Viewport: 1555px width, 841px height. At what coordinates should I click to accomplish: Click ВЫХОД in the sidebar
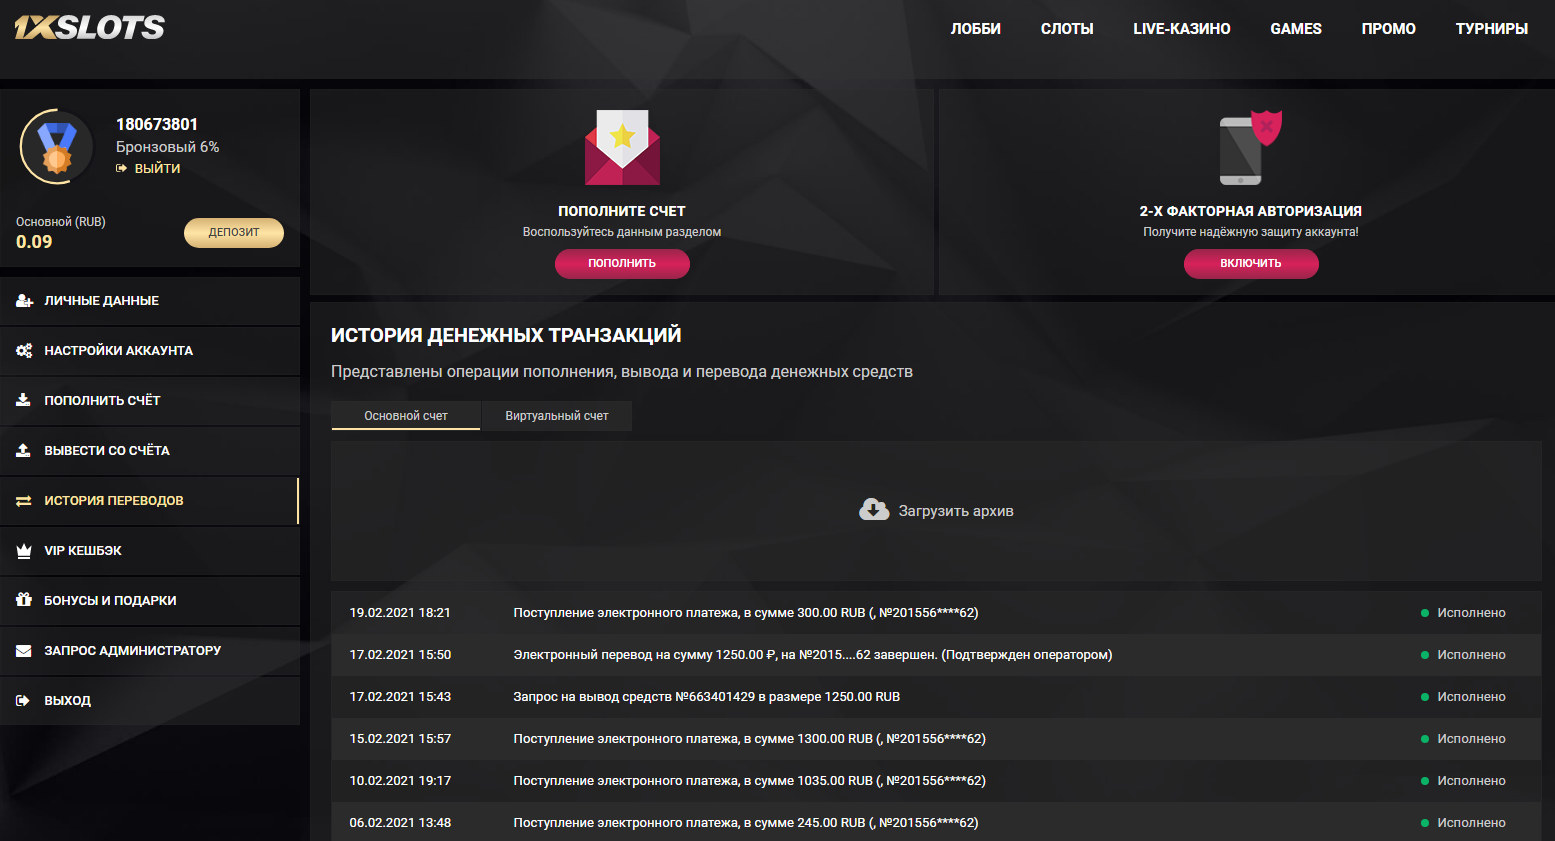[150, 701]
